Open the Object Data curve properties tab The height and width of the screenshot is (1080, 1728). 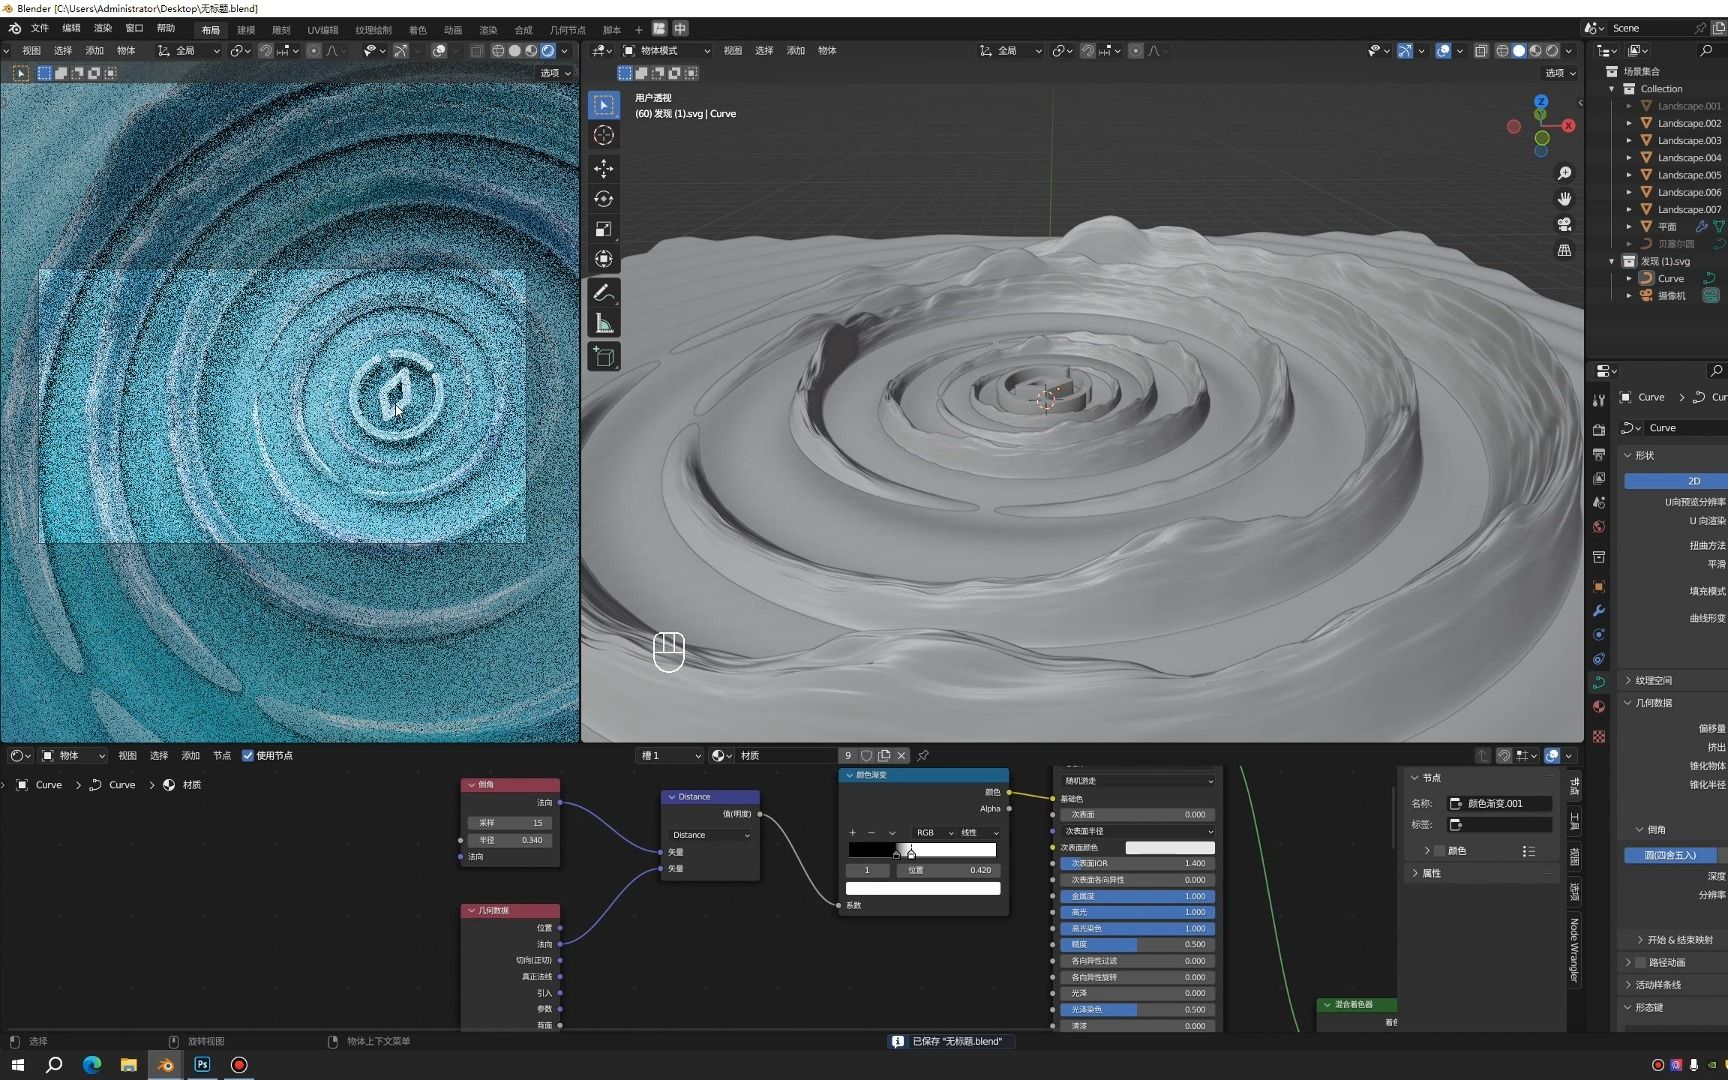(x=1599, y=682)
